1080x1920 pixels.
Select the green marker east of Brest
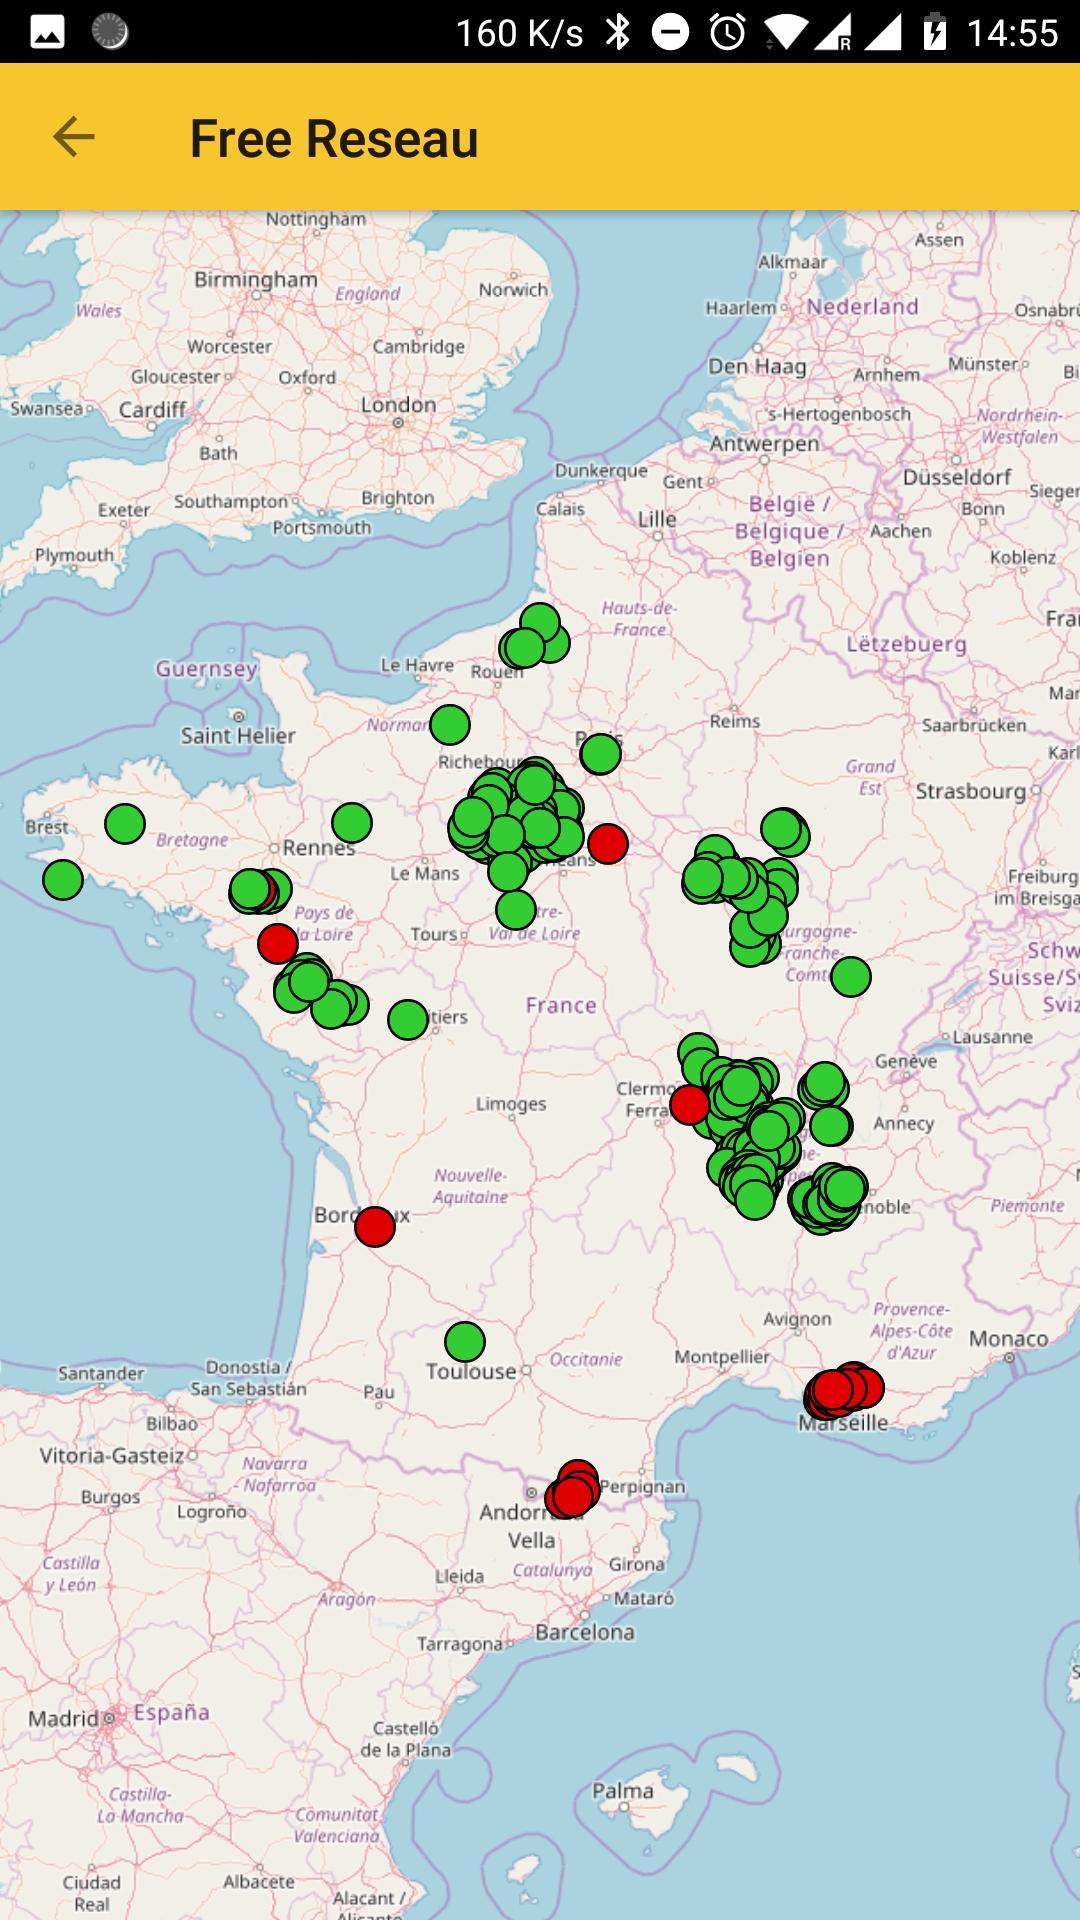click(125, 824)
